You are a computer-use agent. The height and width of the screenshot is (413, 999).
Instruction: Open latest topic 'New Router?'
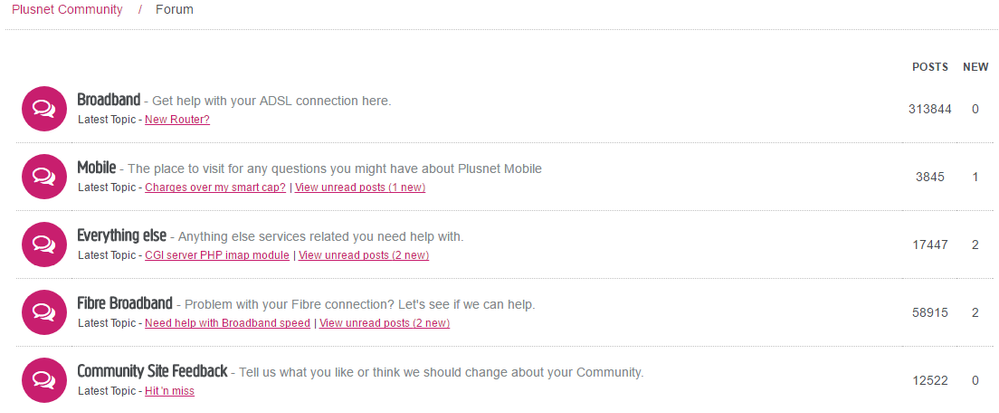pyautogui.click(x=177, y=120)
